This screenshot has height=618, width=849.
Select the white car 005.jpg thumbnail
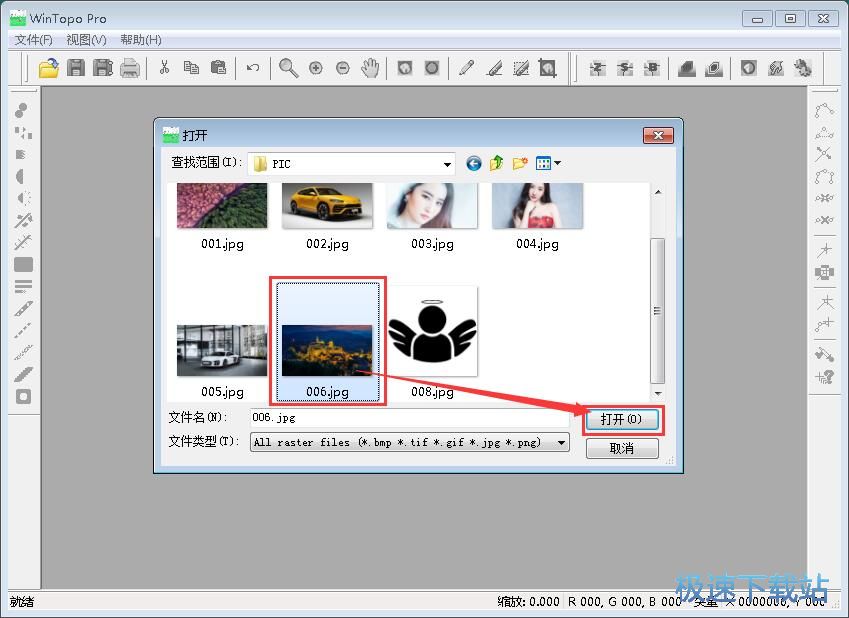(x=222, y=350)
